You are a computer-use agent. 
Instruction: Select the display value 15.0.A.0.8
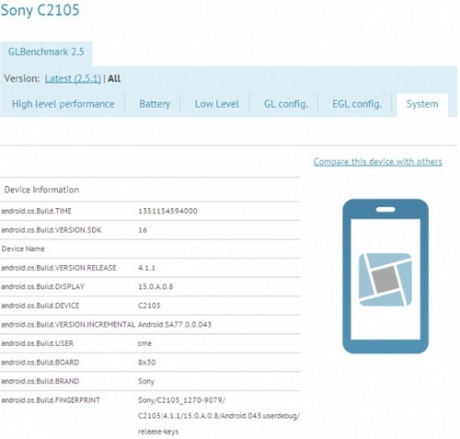pyautogui.click(x=156, y=287)
